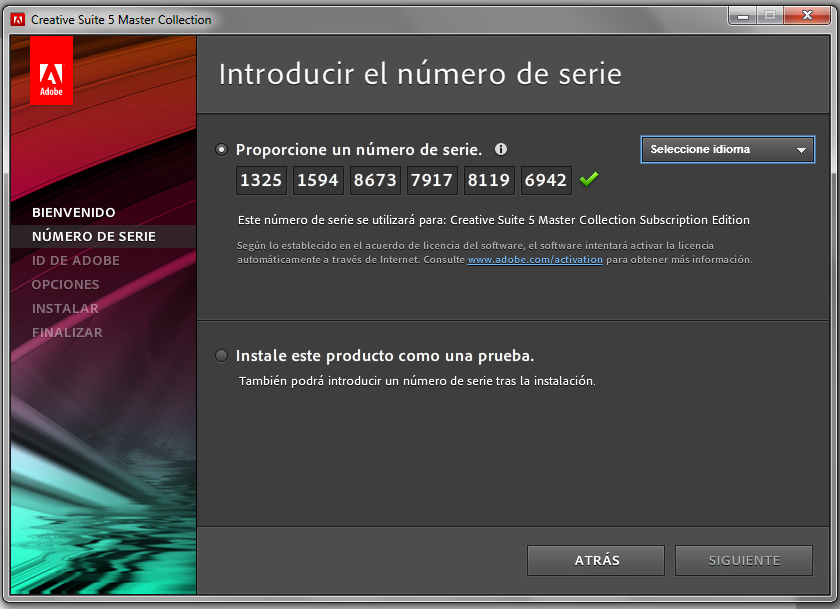Click the ATRÁS button
The height and width of the screenshot is (609, 840).
596,560
